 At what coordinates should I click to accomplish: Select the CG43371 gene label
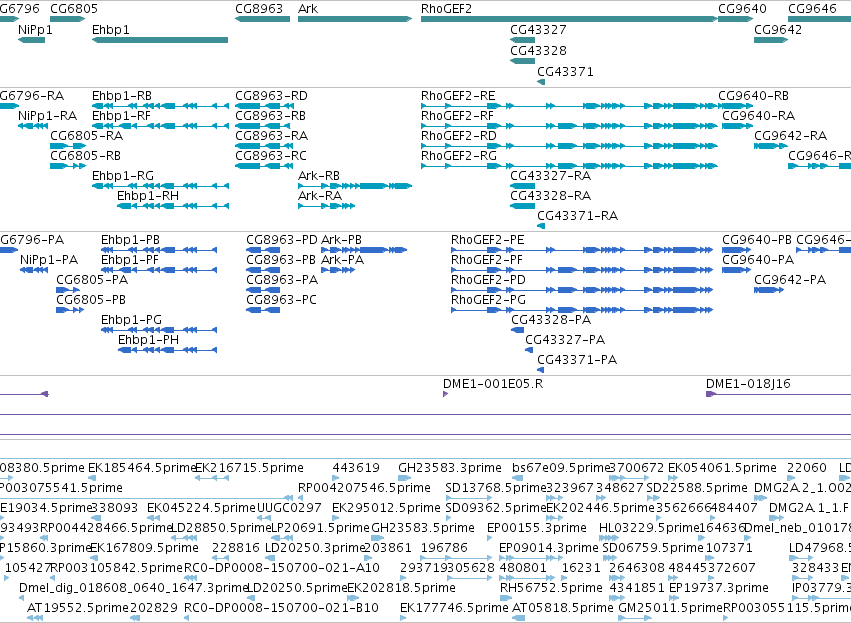pyautogui.click(x=565, y=72)
